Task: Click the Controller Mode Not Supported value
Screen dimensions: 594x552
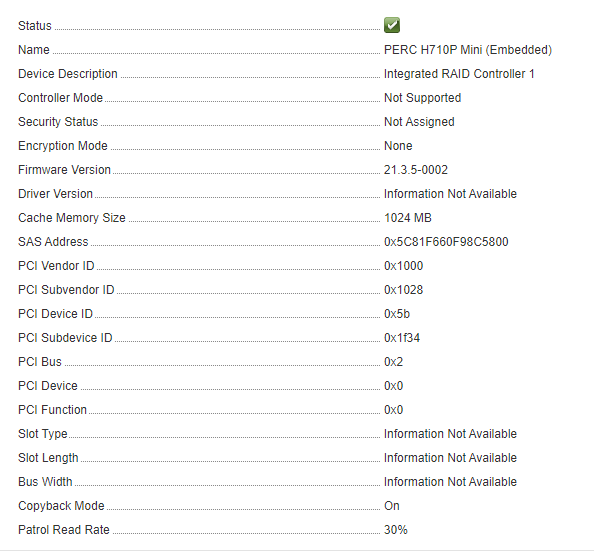Action: 422,98
